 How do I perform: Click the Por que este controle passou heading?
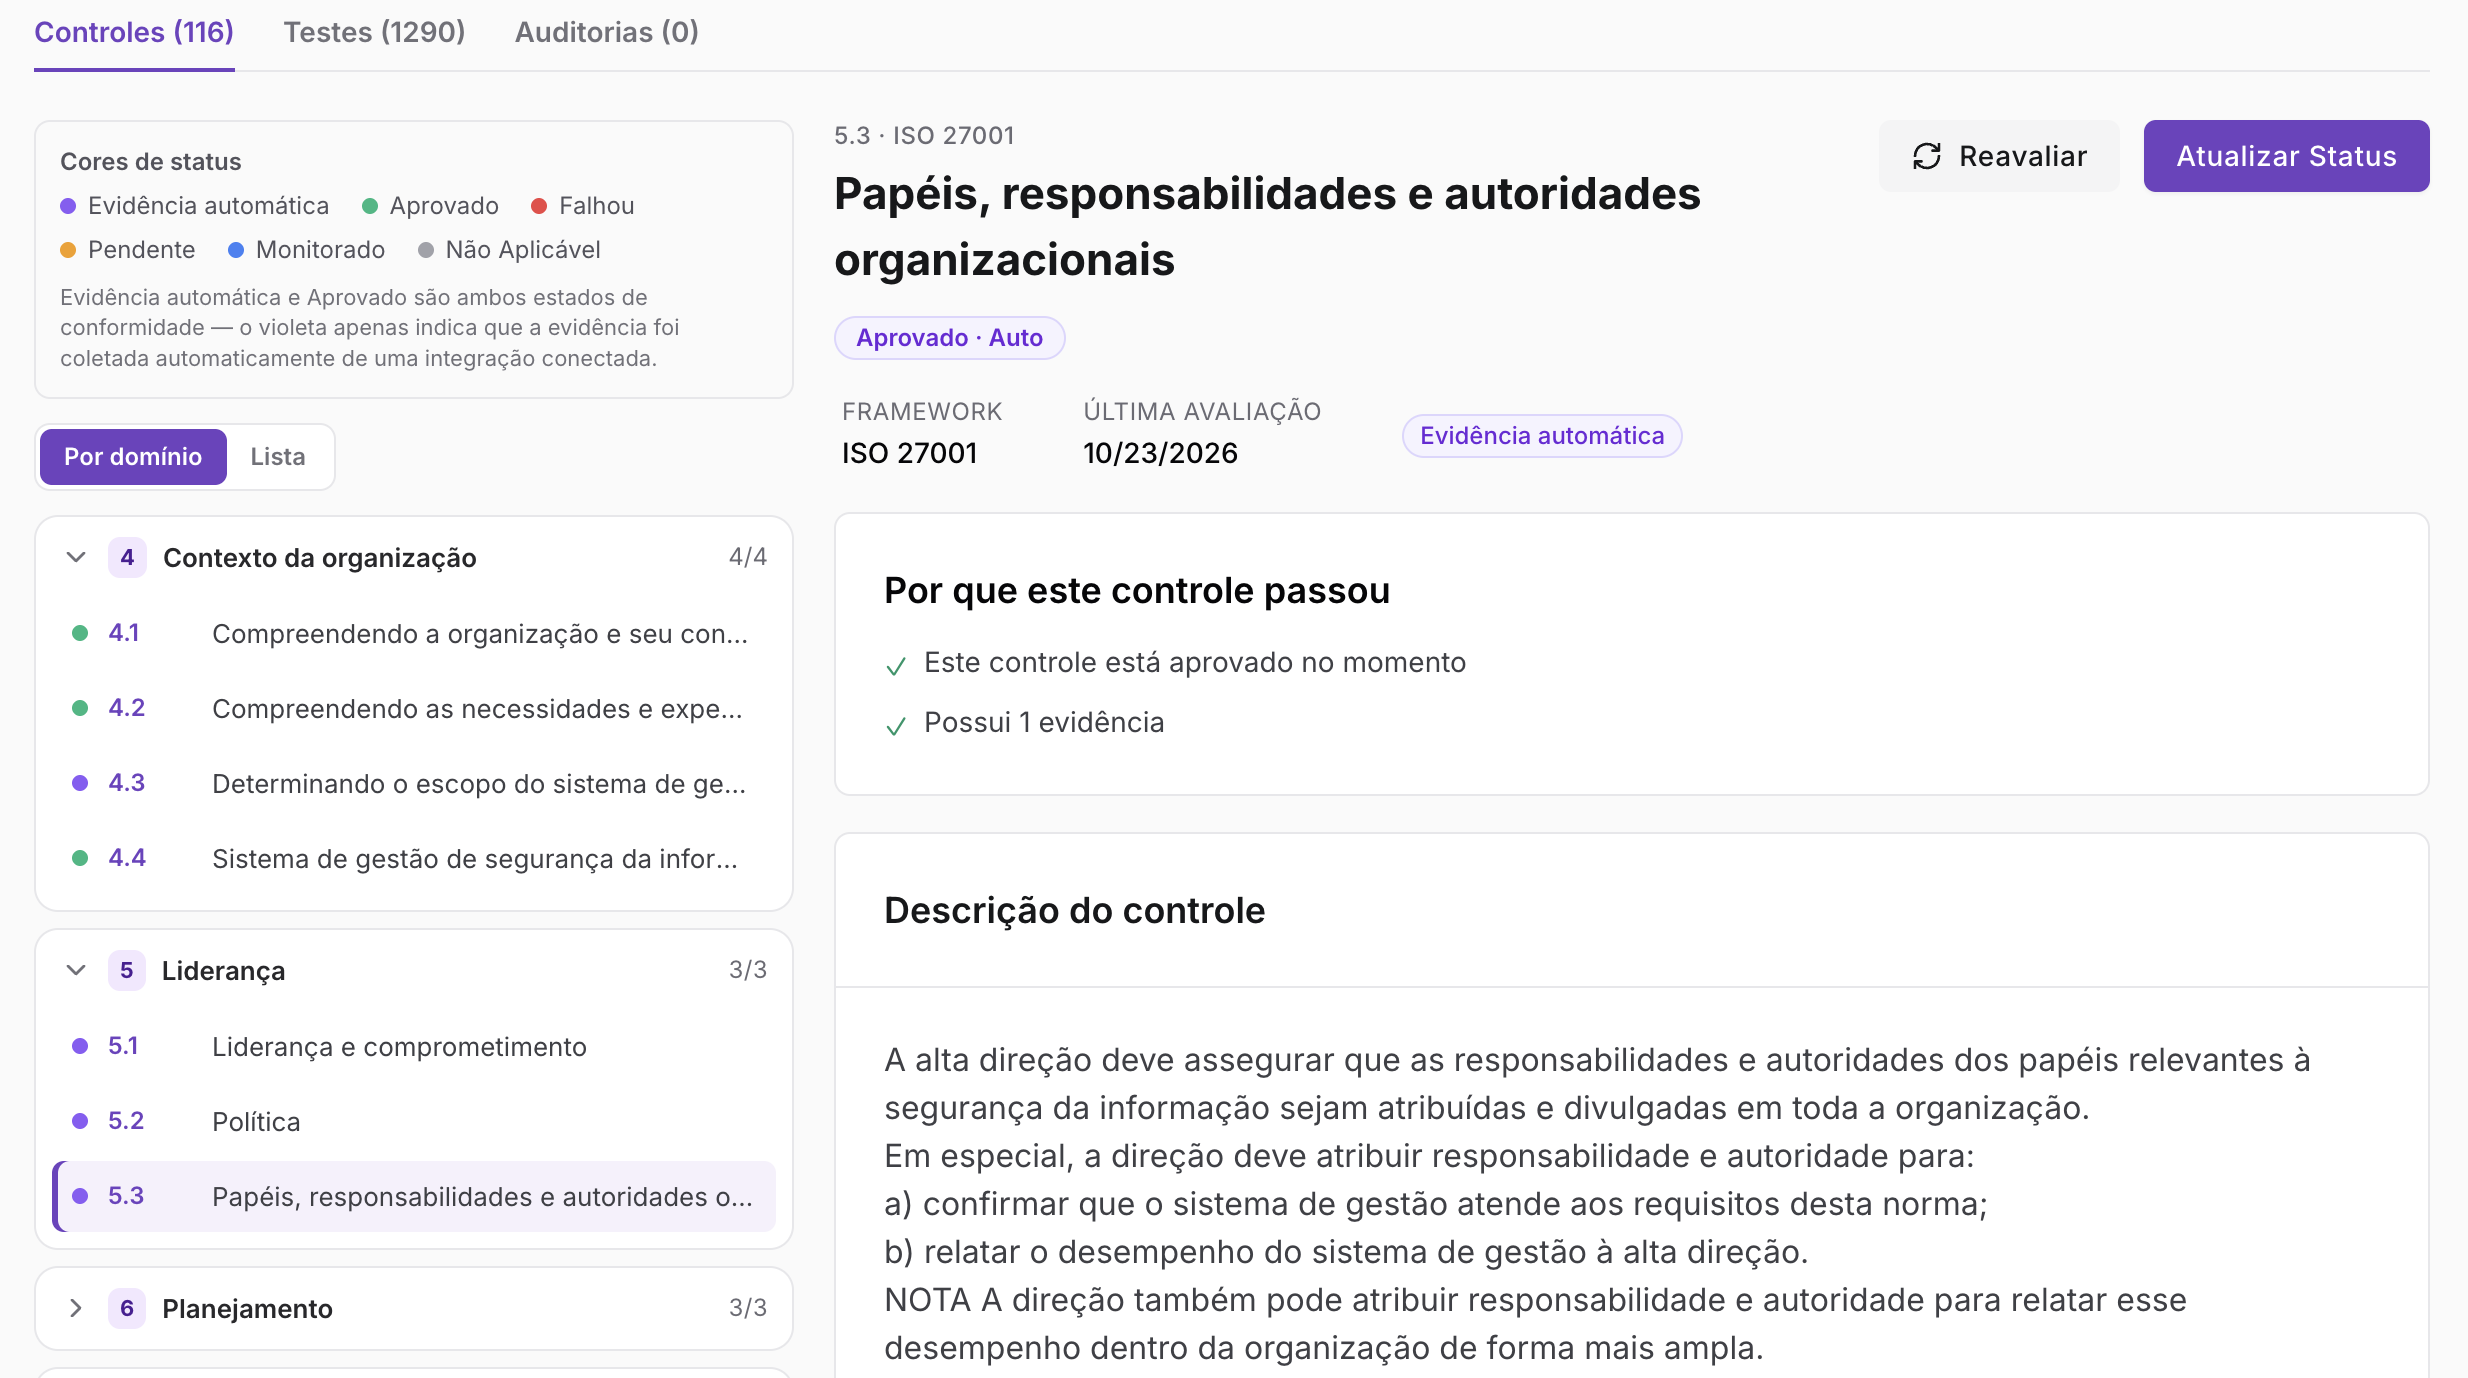click(x=1137, y=591)
